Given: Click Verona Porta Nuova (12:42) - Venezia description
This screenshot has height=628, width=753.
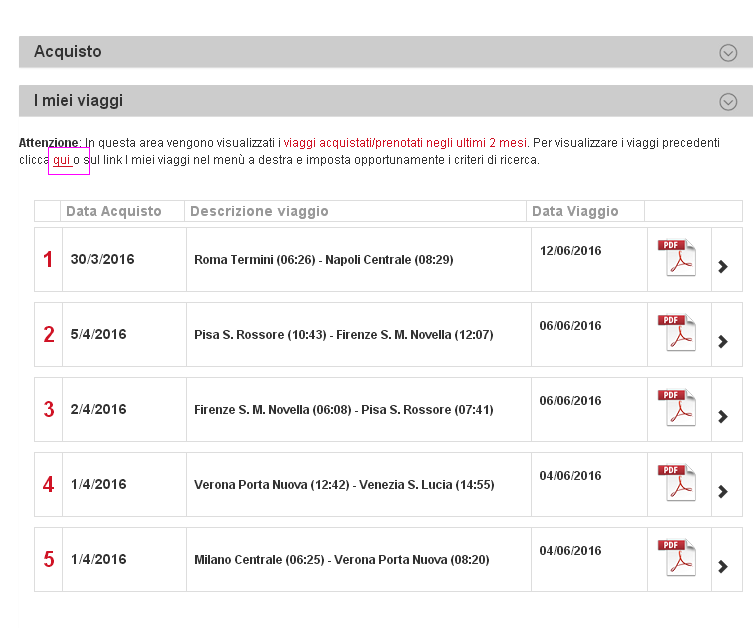Looking at the screenshot, I should pyautogui.click(x=344, y=484).
